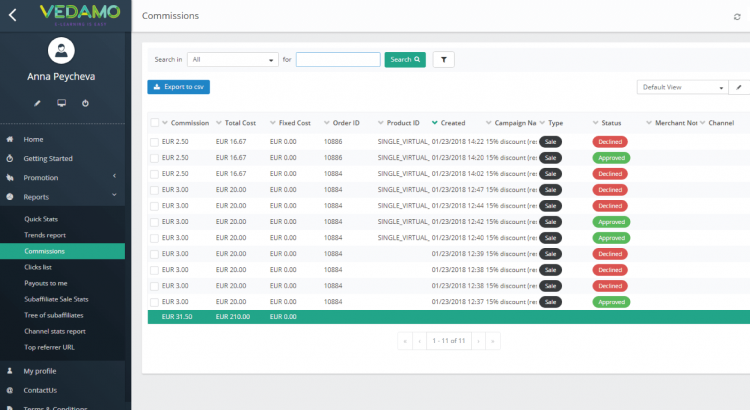This screenshot has width=750, height=410.
Task: Open the Trends report
Action: point(45,235)
